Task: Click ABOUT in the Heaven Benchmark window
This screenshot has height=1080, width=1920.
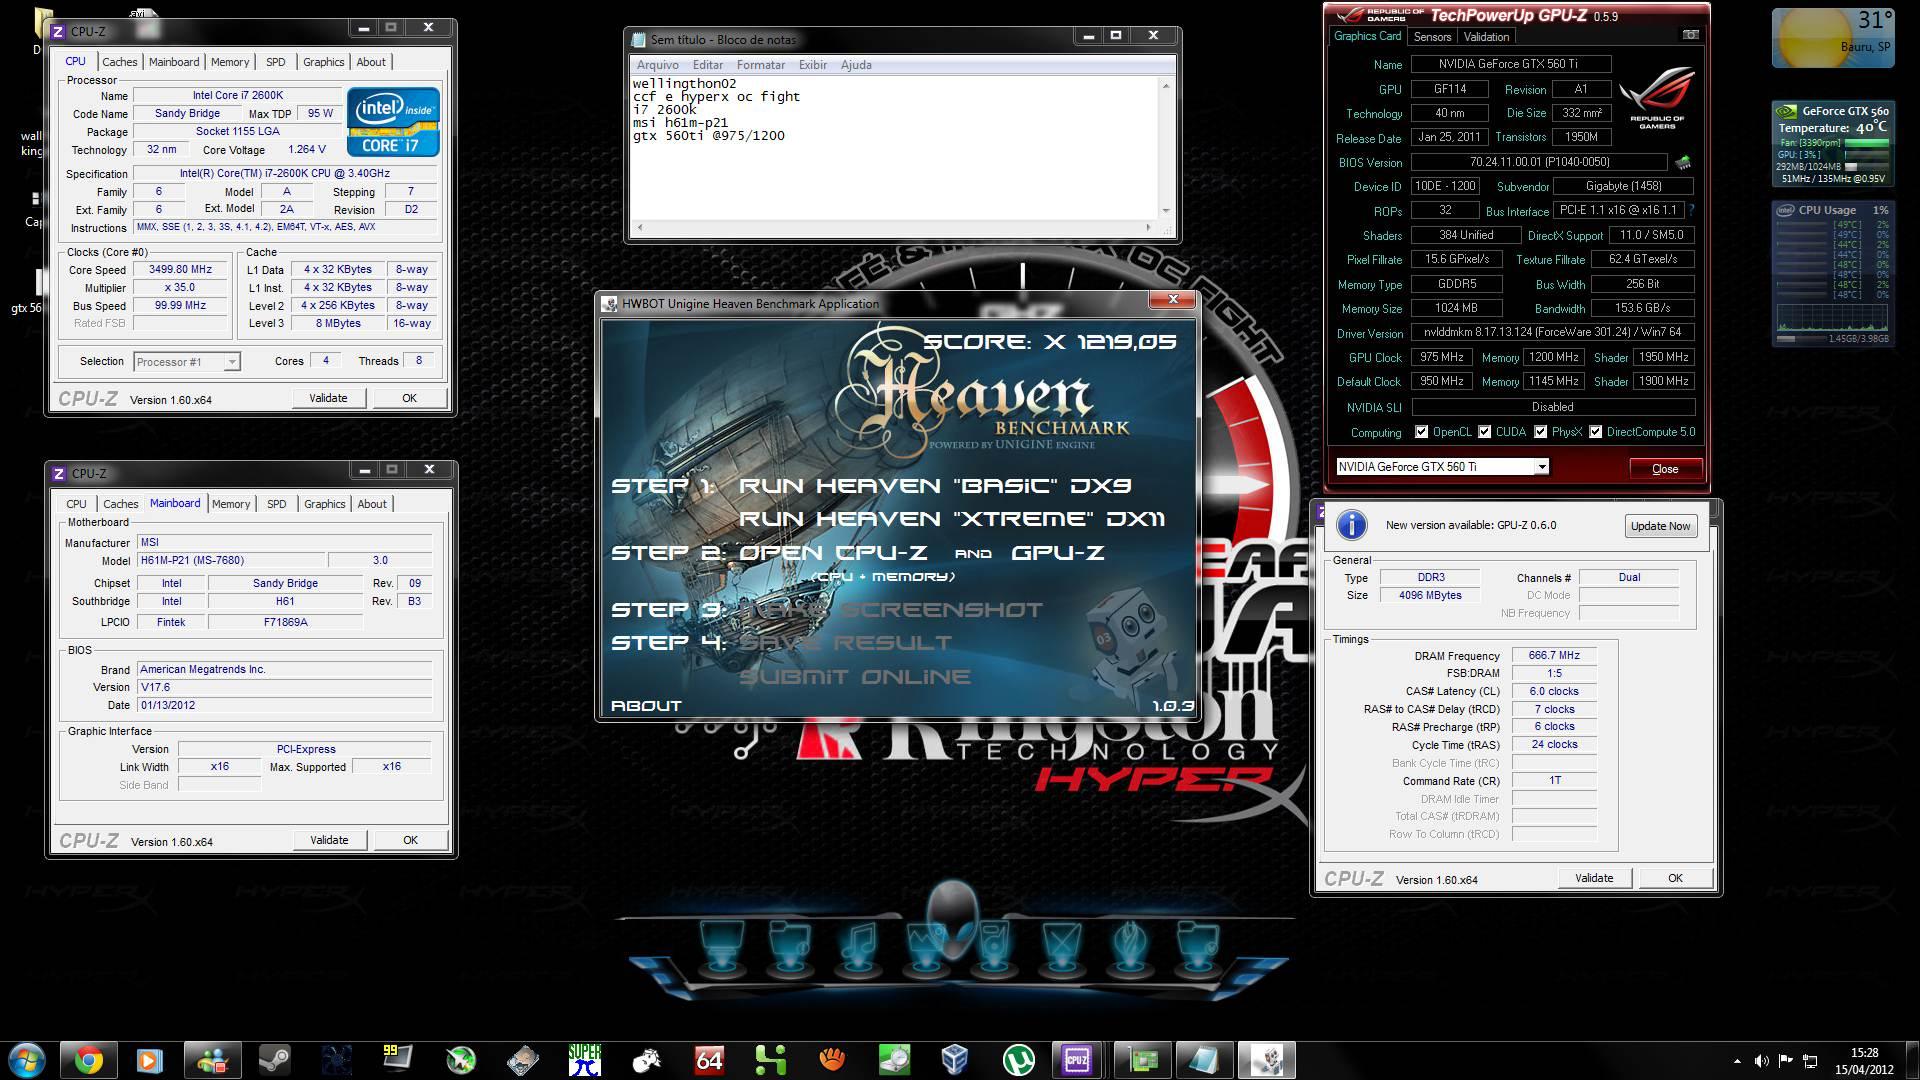Action: tap(646, 706)
